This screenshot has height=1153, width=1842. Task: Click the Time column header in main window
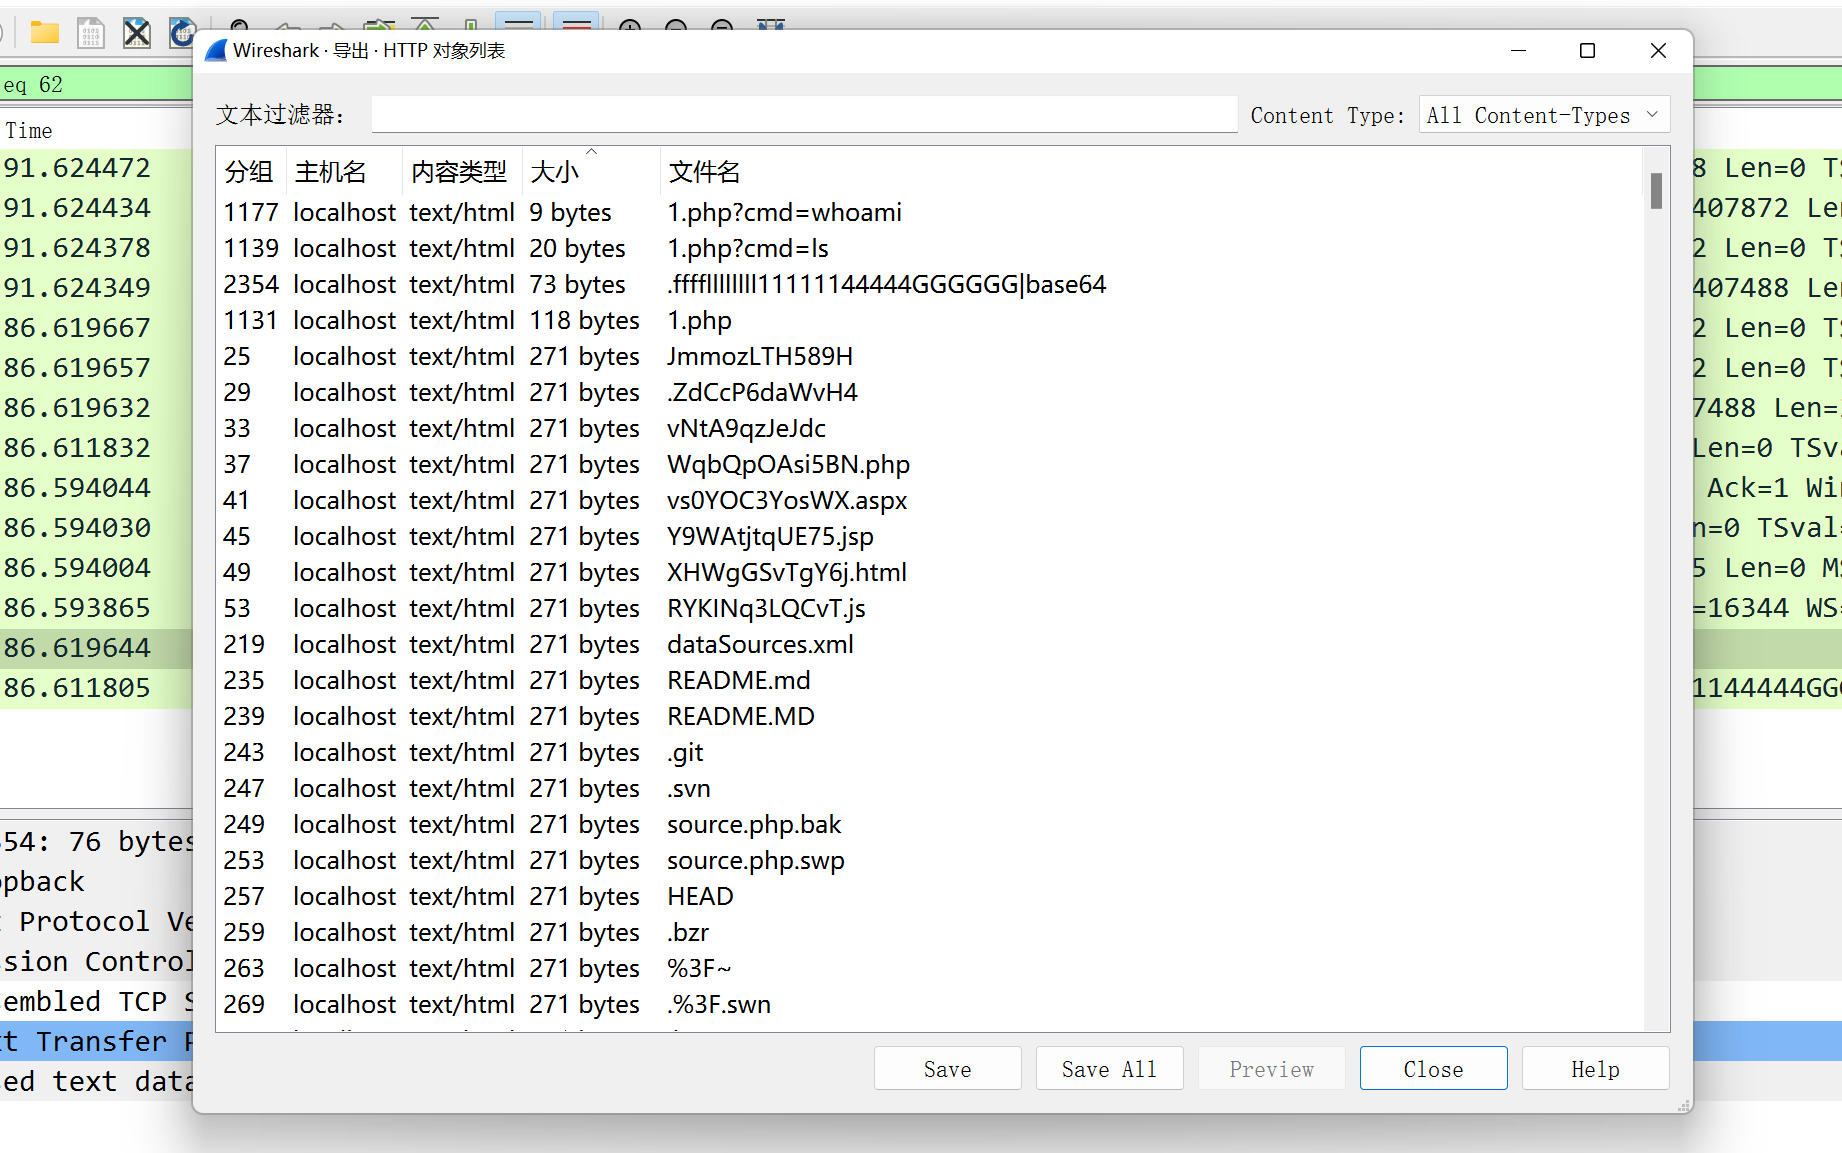[28, 130]
